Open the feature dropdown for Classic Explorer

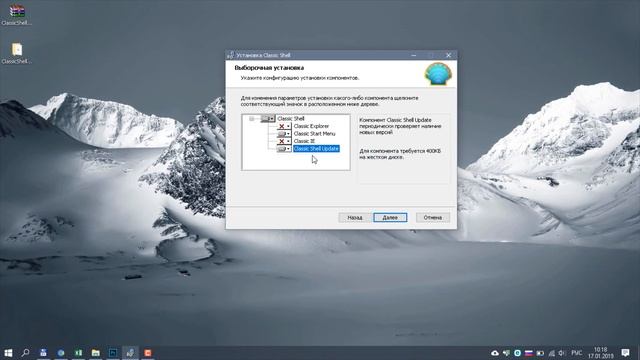[x=284, y=126]
